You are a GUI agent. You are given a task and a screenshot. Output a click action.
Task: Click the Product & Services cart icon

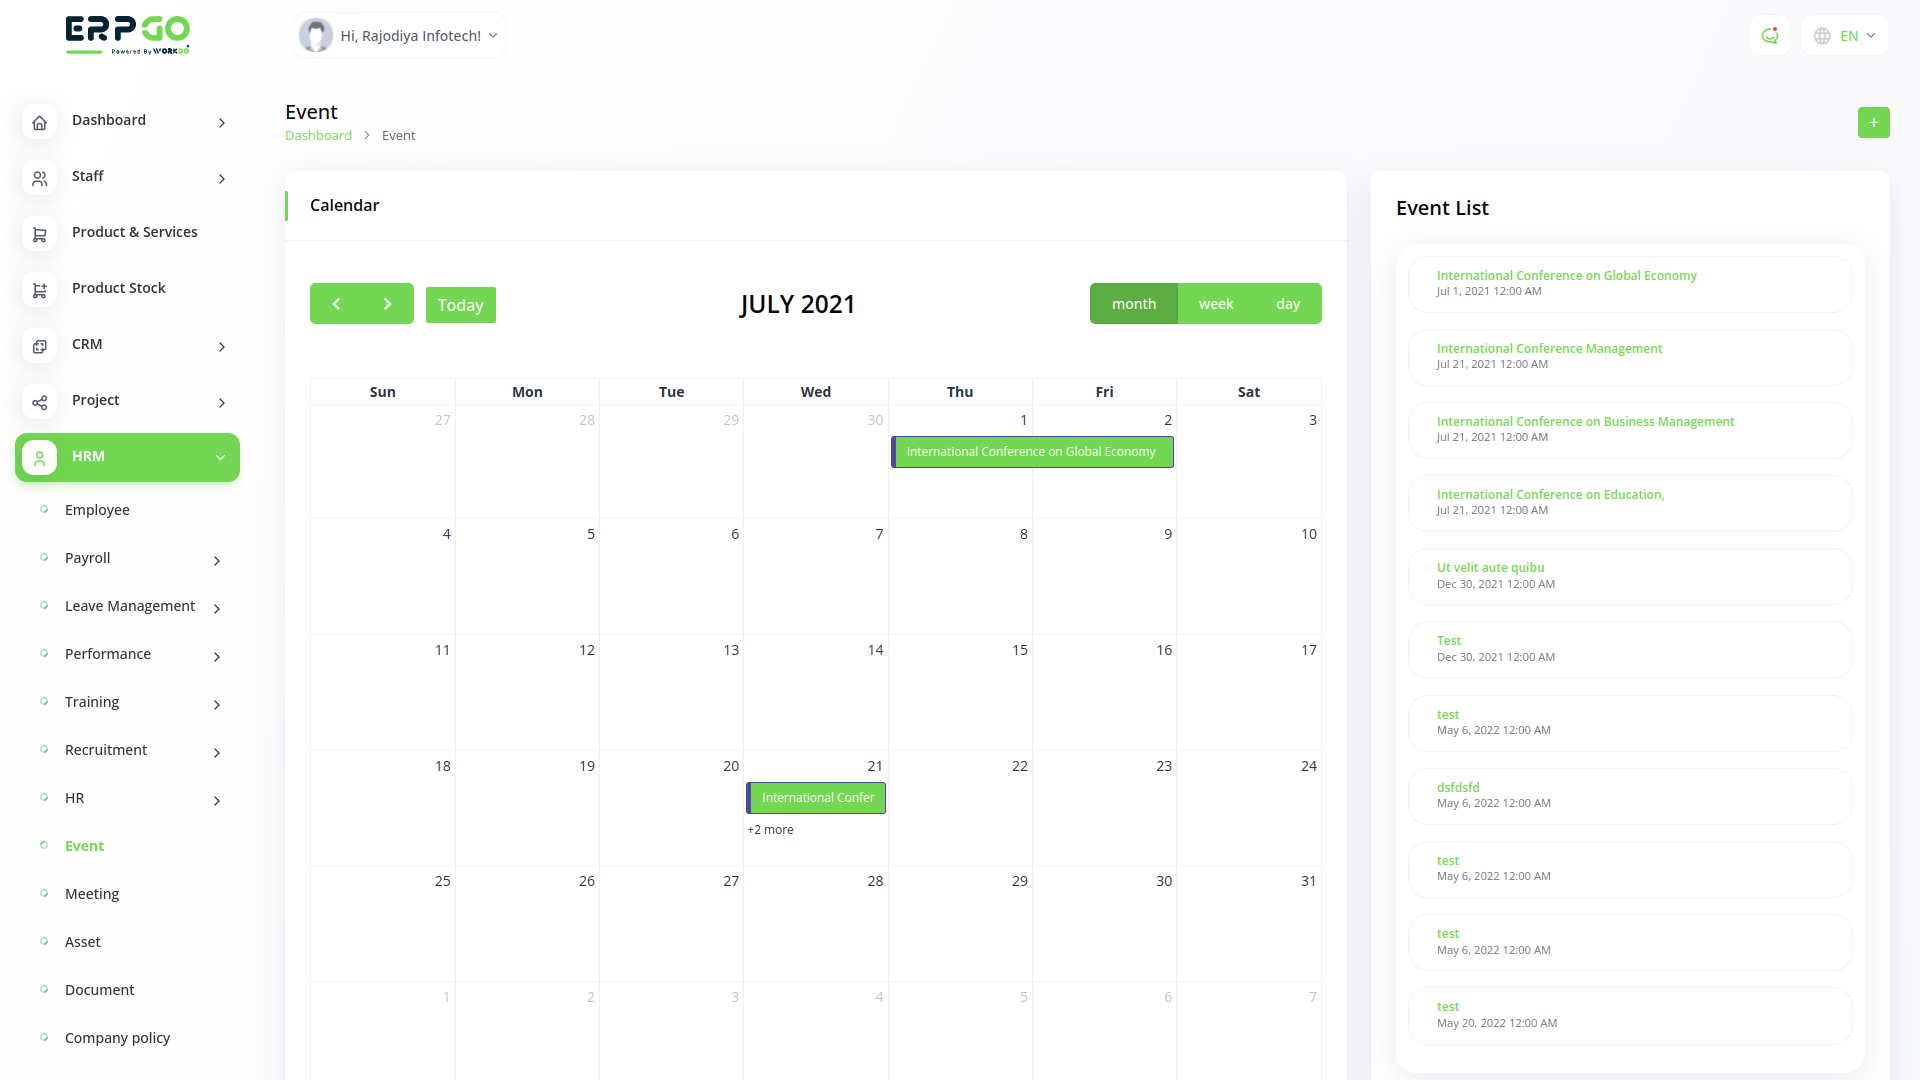[x=39, y=234]
